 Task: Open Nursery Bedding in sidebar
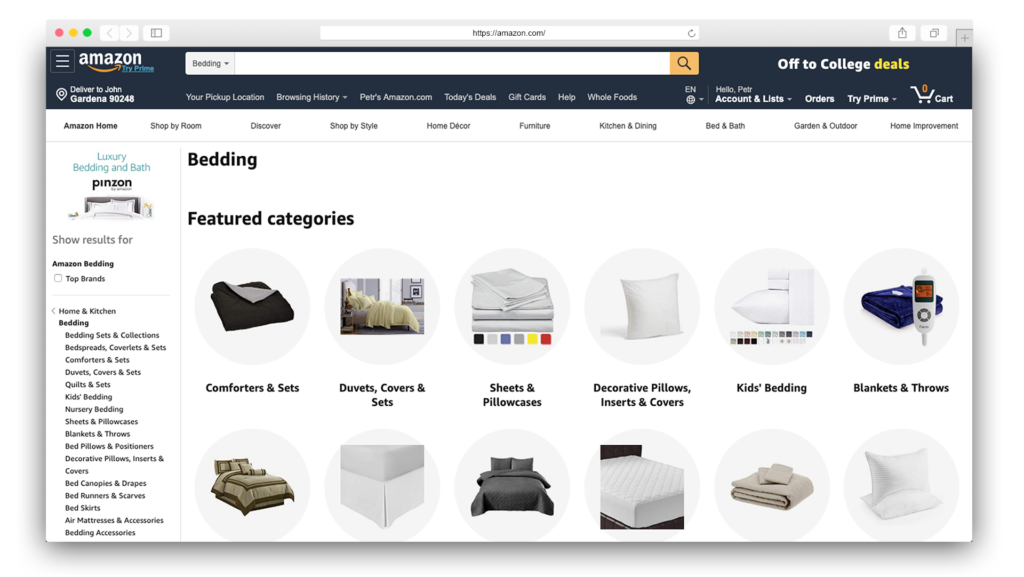pyautogui.click(x=94, y=409)
